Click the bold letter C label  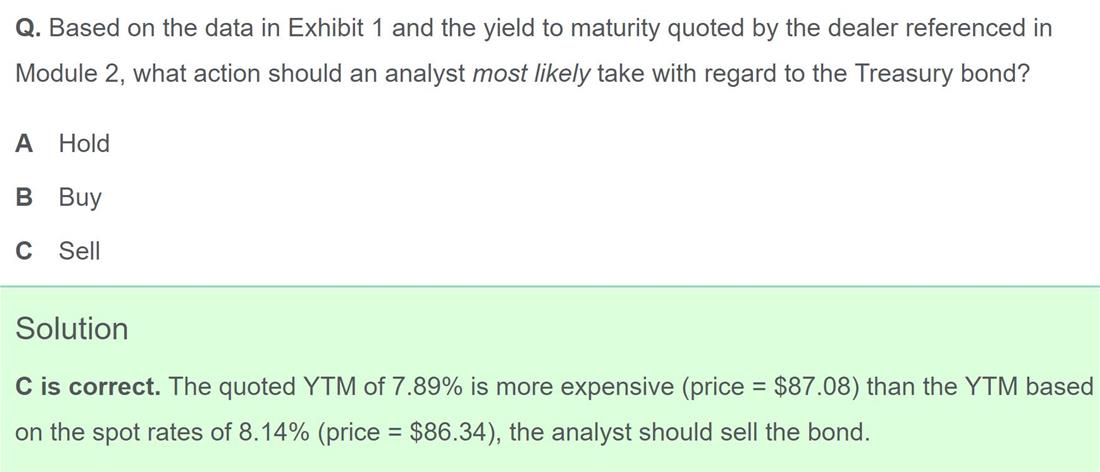24,250
